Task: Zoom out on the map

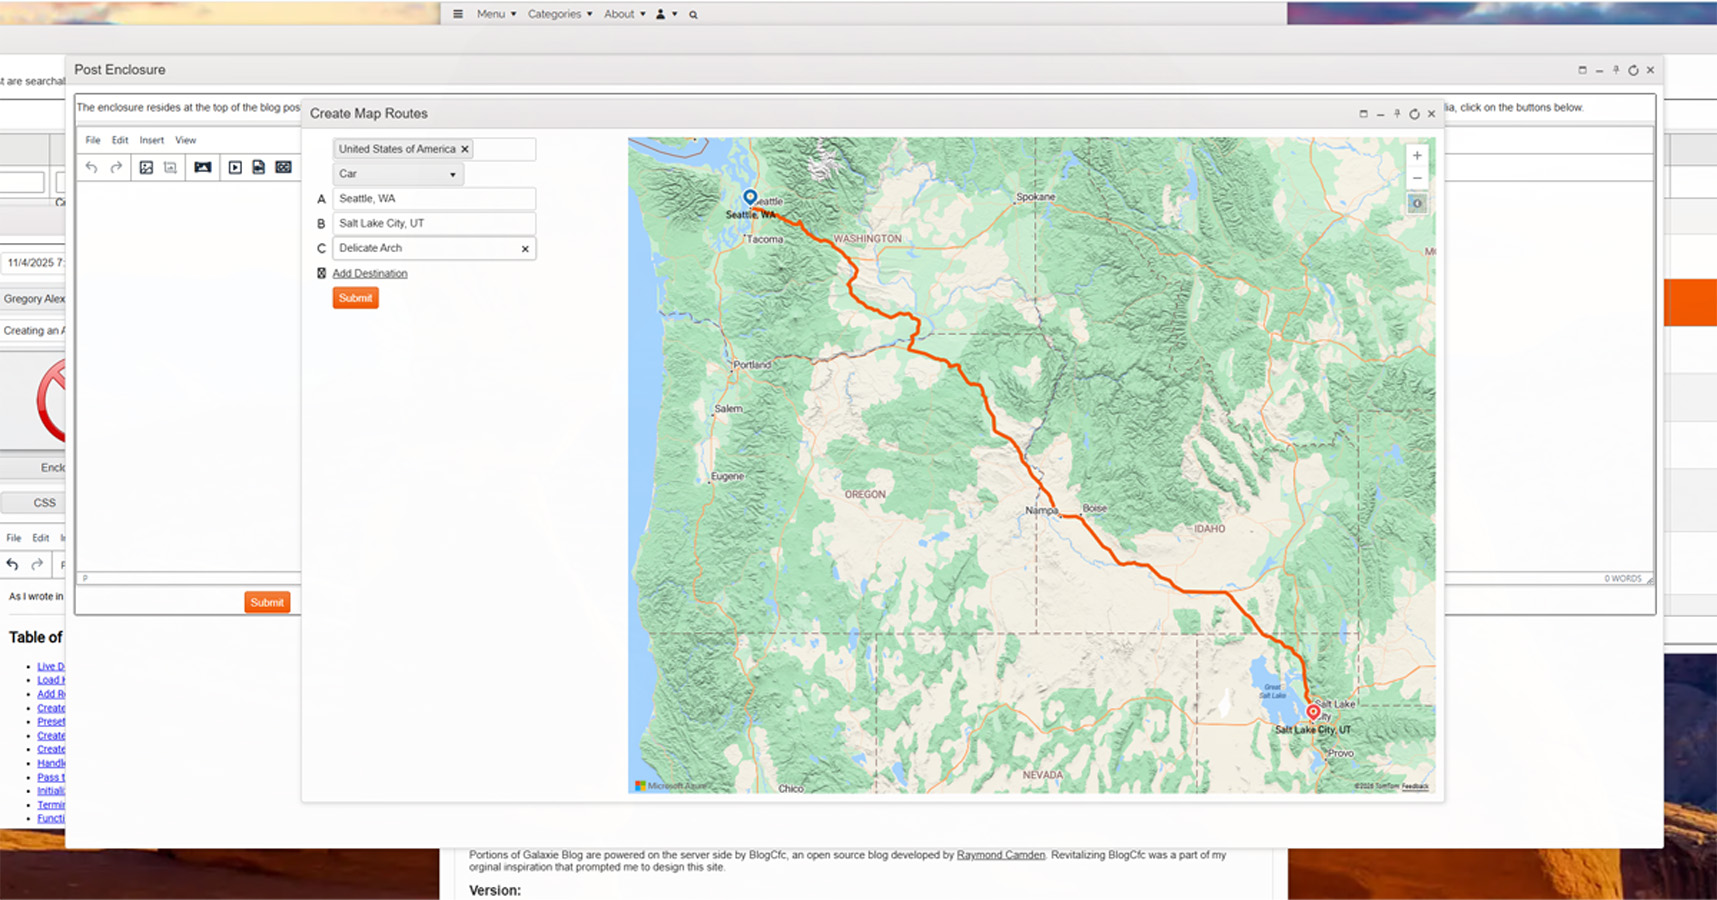Action: coord(1417,179)
